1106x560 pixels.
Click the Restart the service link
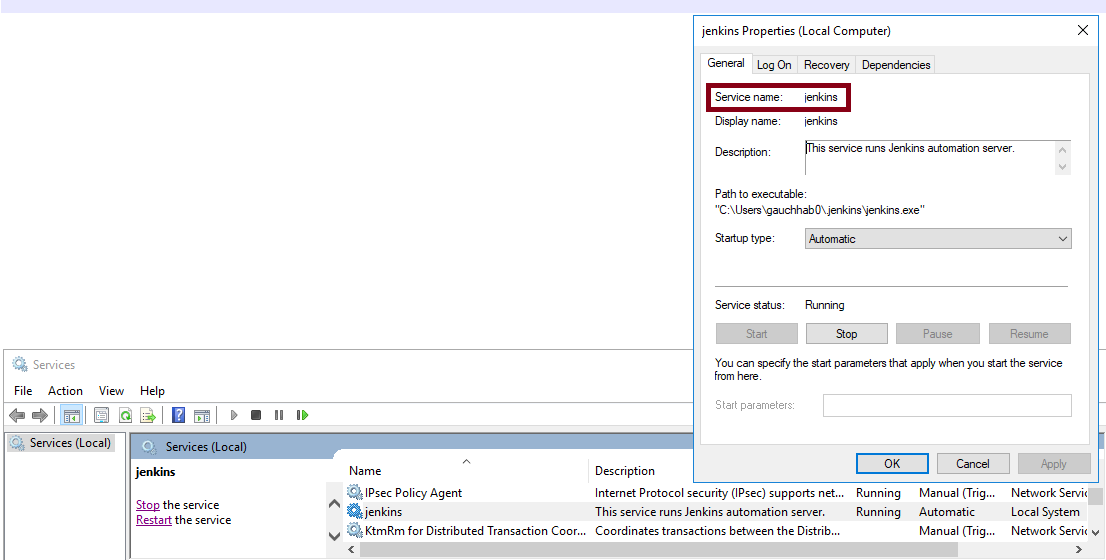(x=154, y=520)
